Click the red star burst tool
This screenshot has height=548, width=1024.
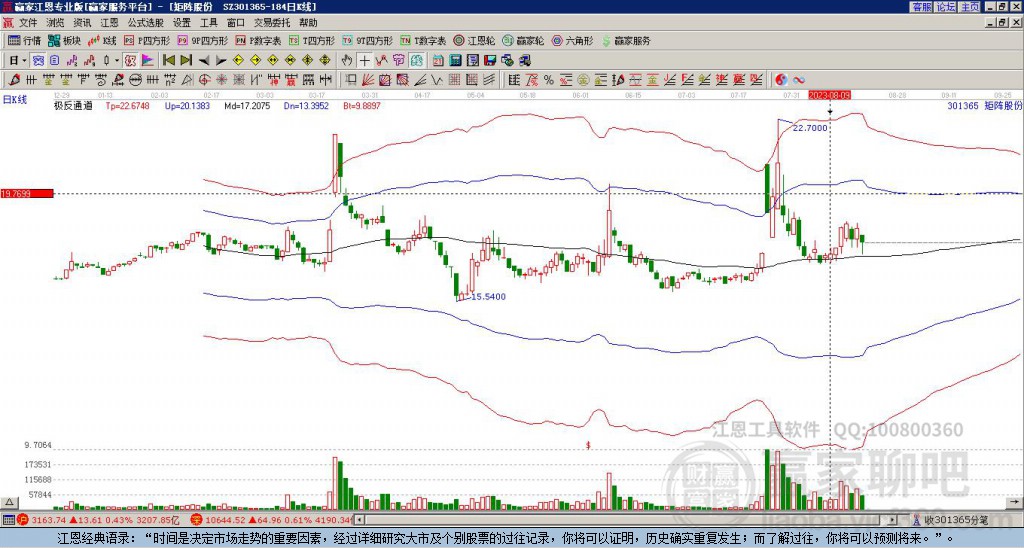point(221,80)
